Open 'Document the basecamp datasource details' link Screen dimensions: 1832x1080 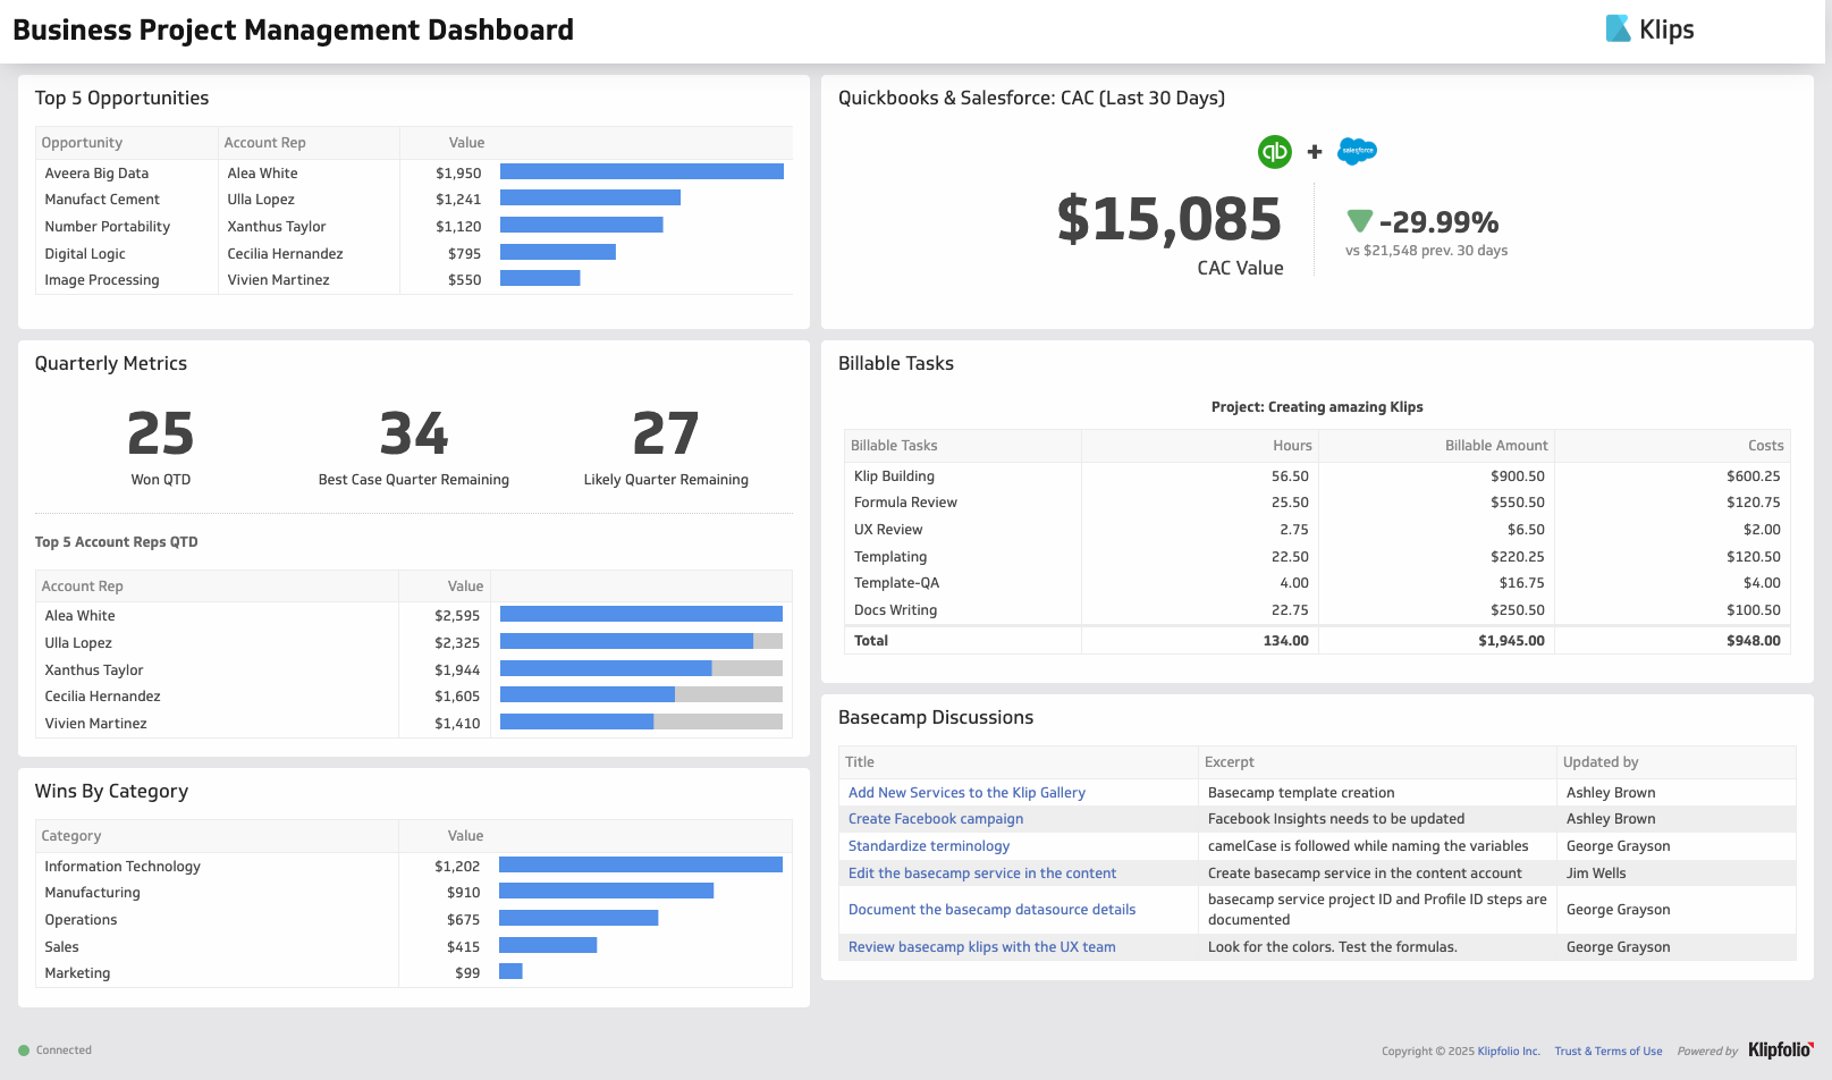(x=991, y=909)
